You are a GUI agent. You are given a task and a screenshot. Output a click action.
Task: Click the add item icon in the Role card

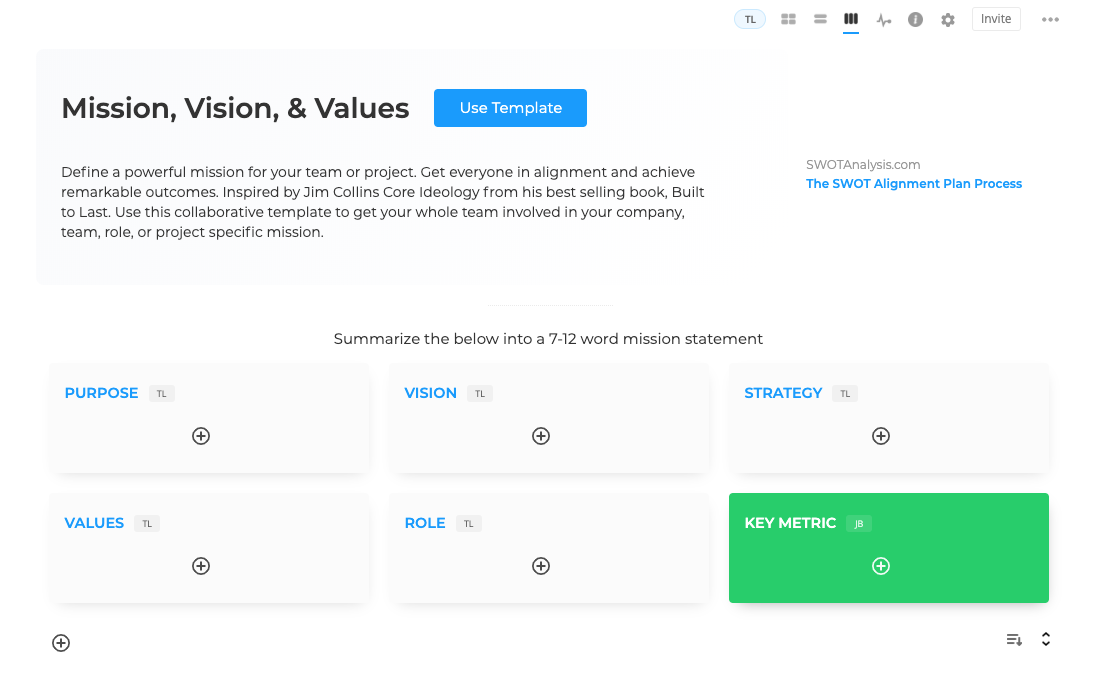click(541, 566)
